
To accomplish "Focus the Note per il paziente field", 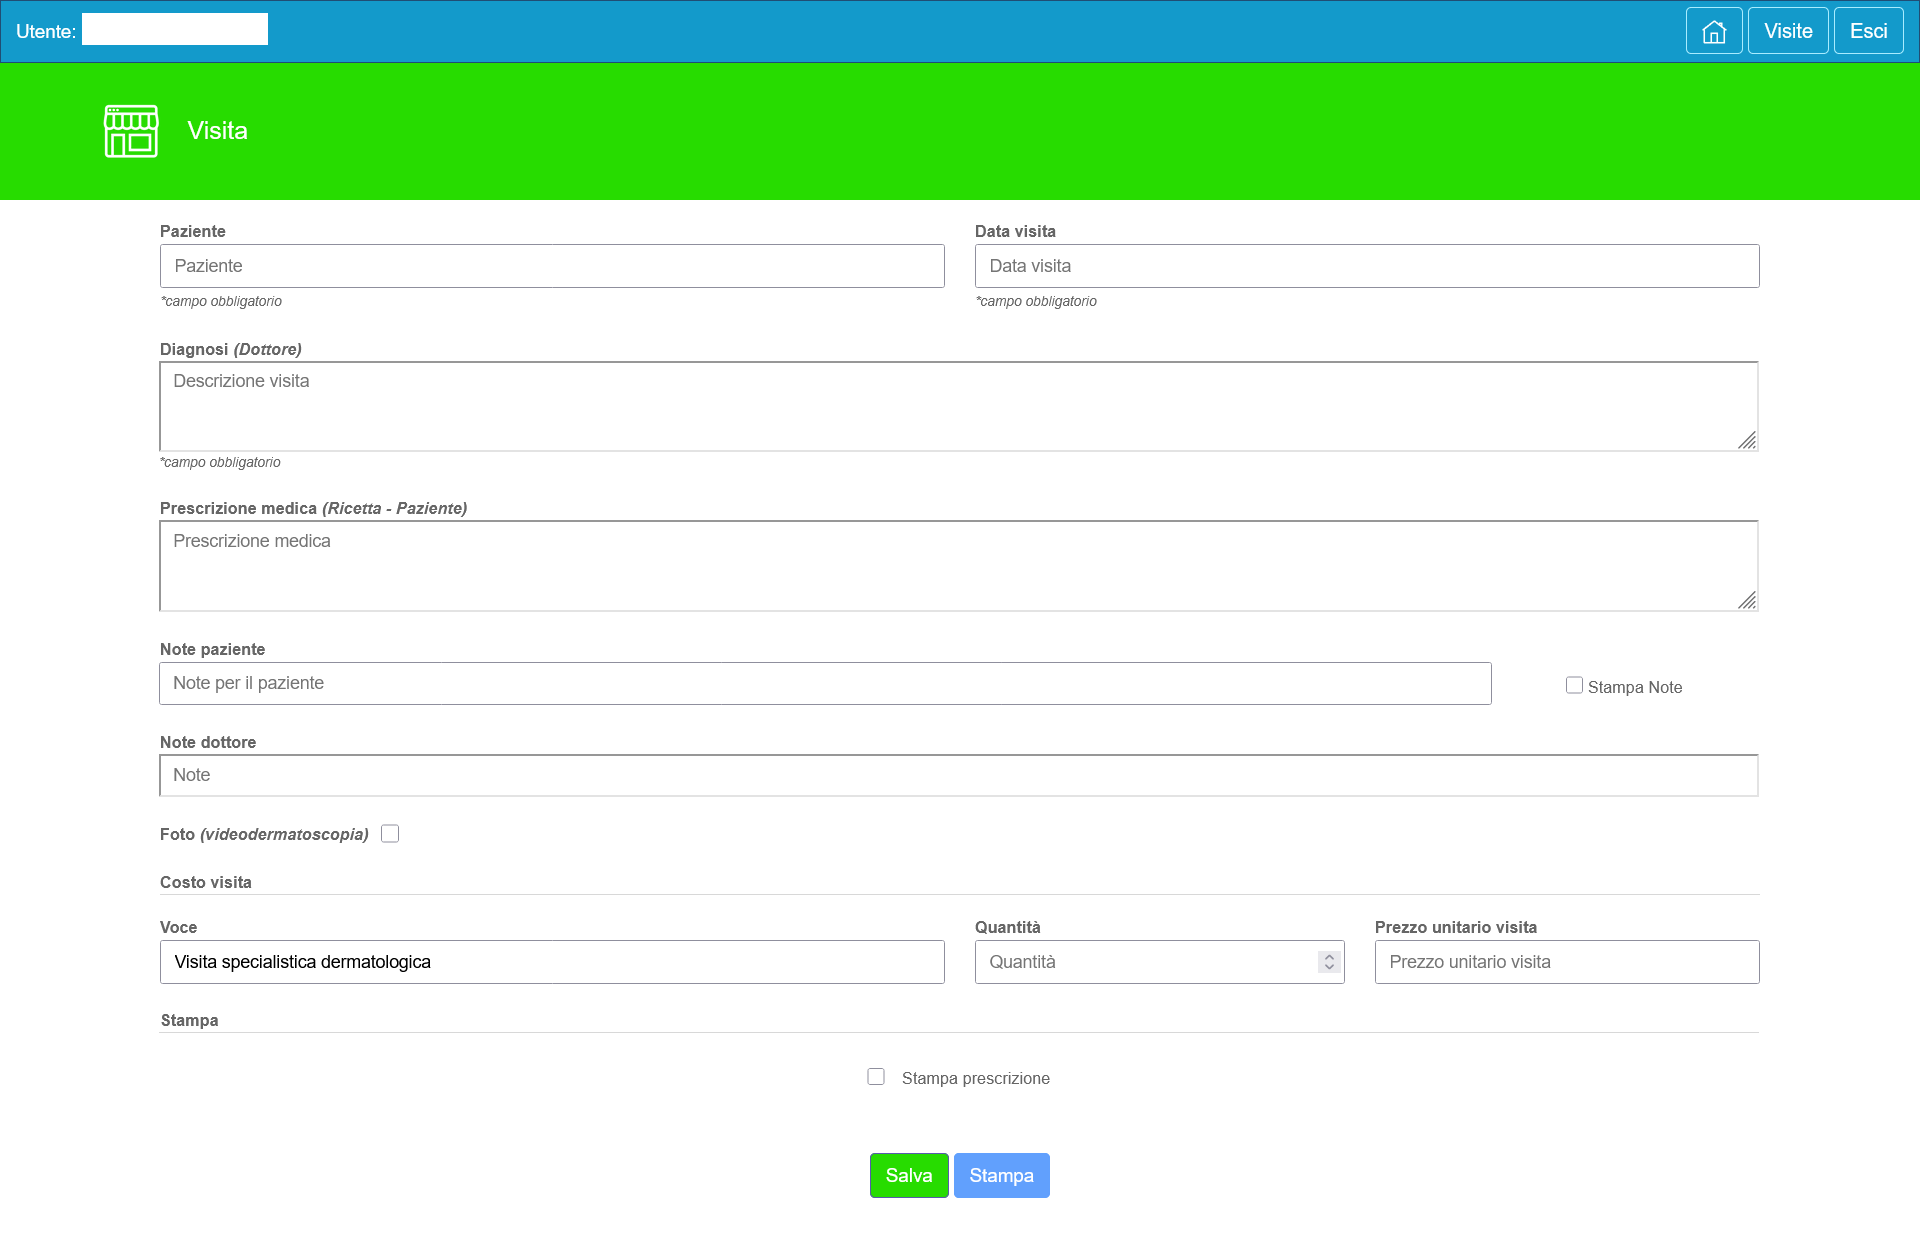I will pos(825,683).
